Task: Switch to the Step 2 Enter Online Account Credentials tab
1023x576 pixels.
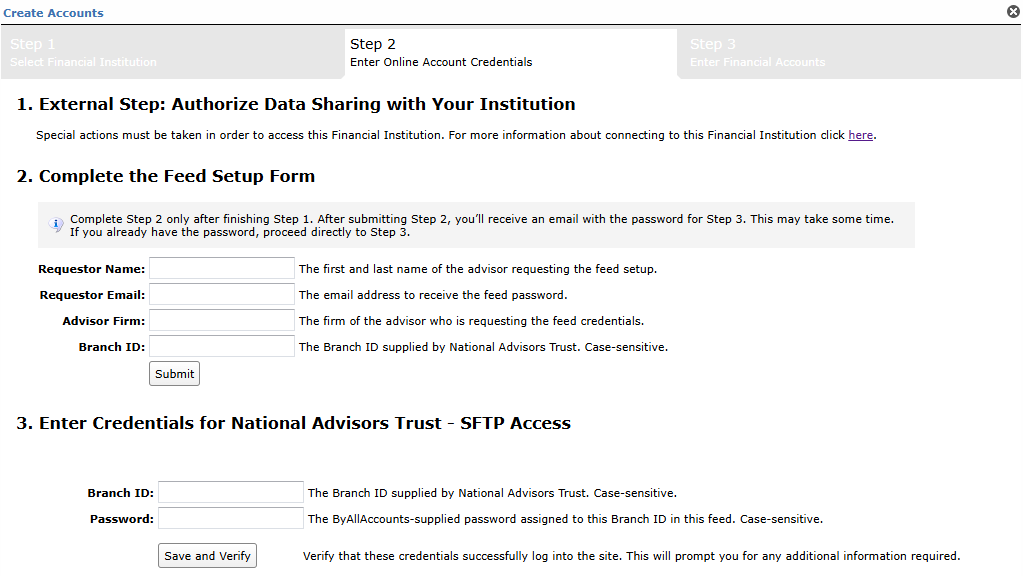Action: 511,53
